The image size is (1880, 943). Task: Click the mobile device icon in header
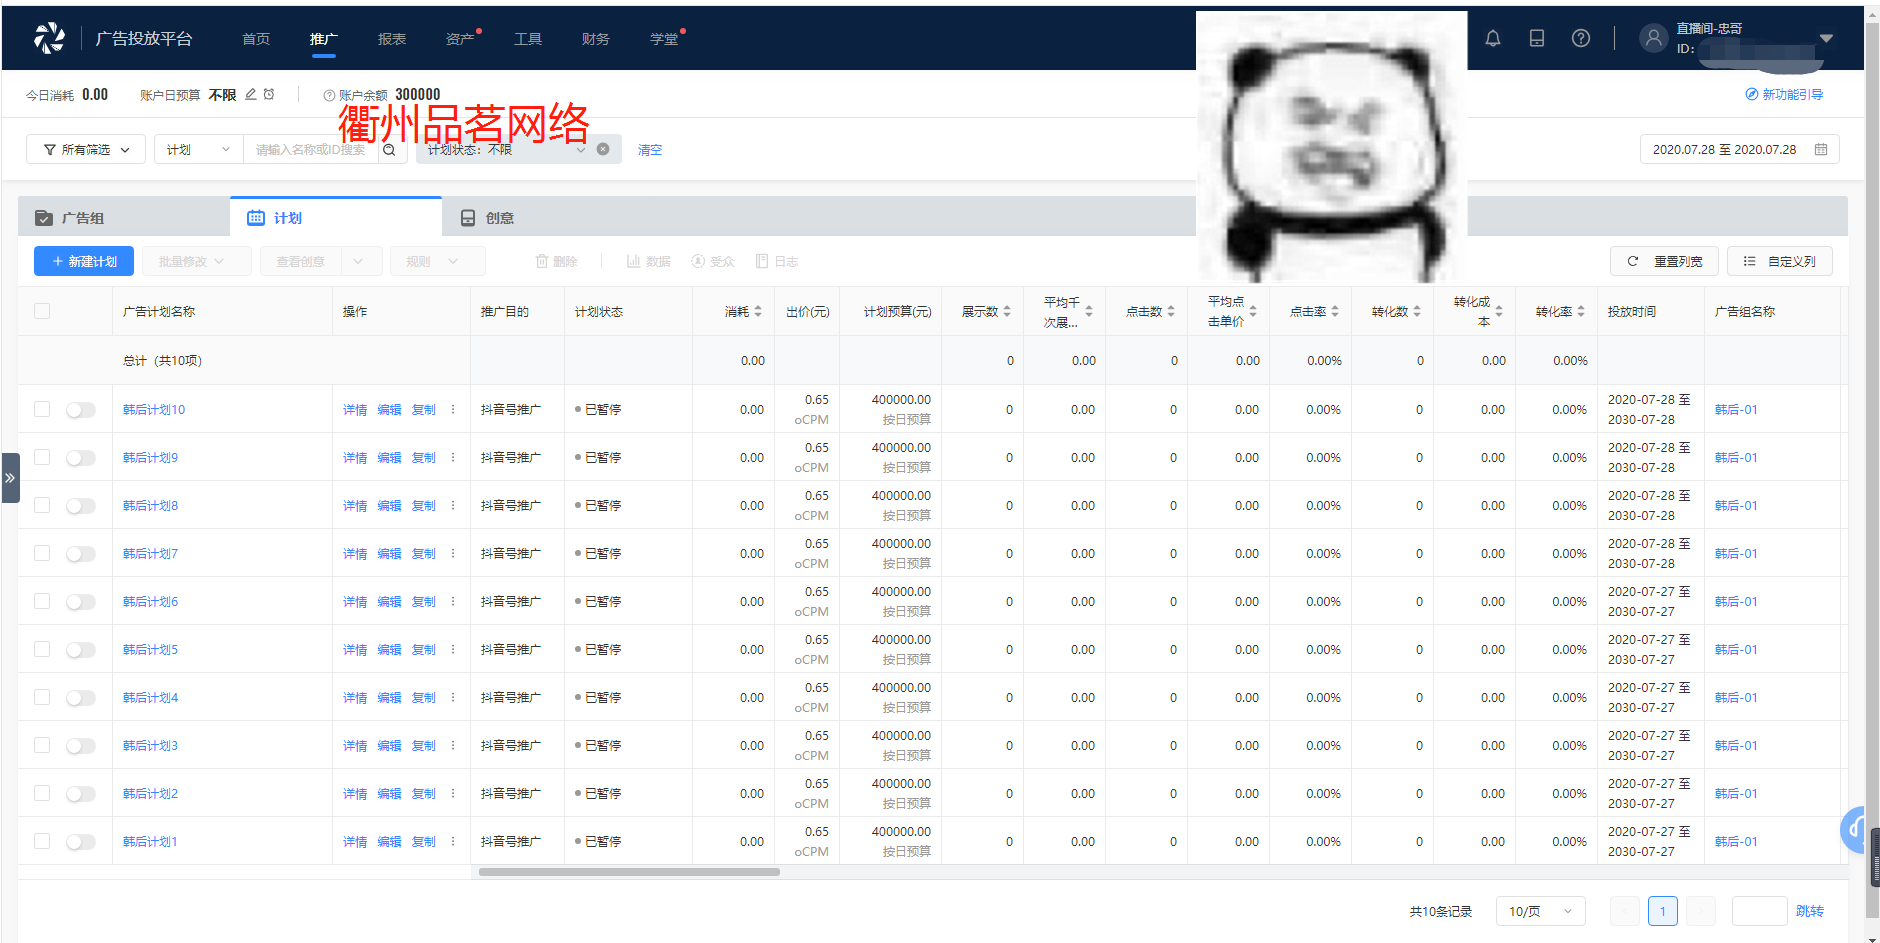pos(1536,39)
